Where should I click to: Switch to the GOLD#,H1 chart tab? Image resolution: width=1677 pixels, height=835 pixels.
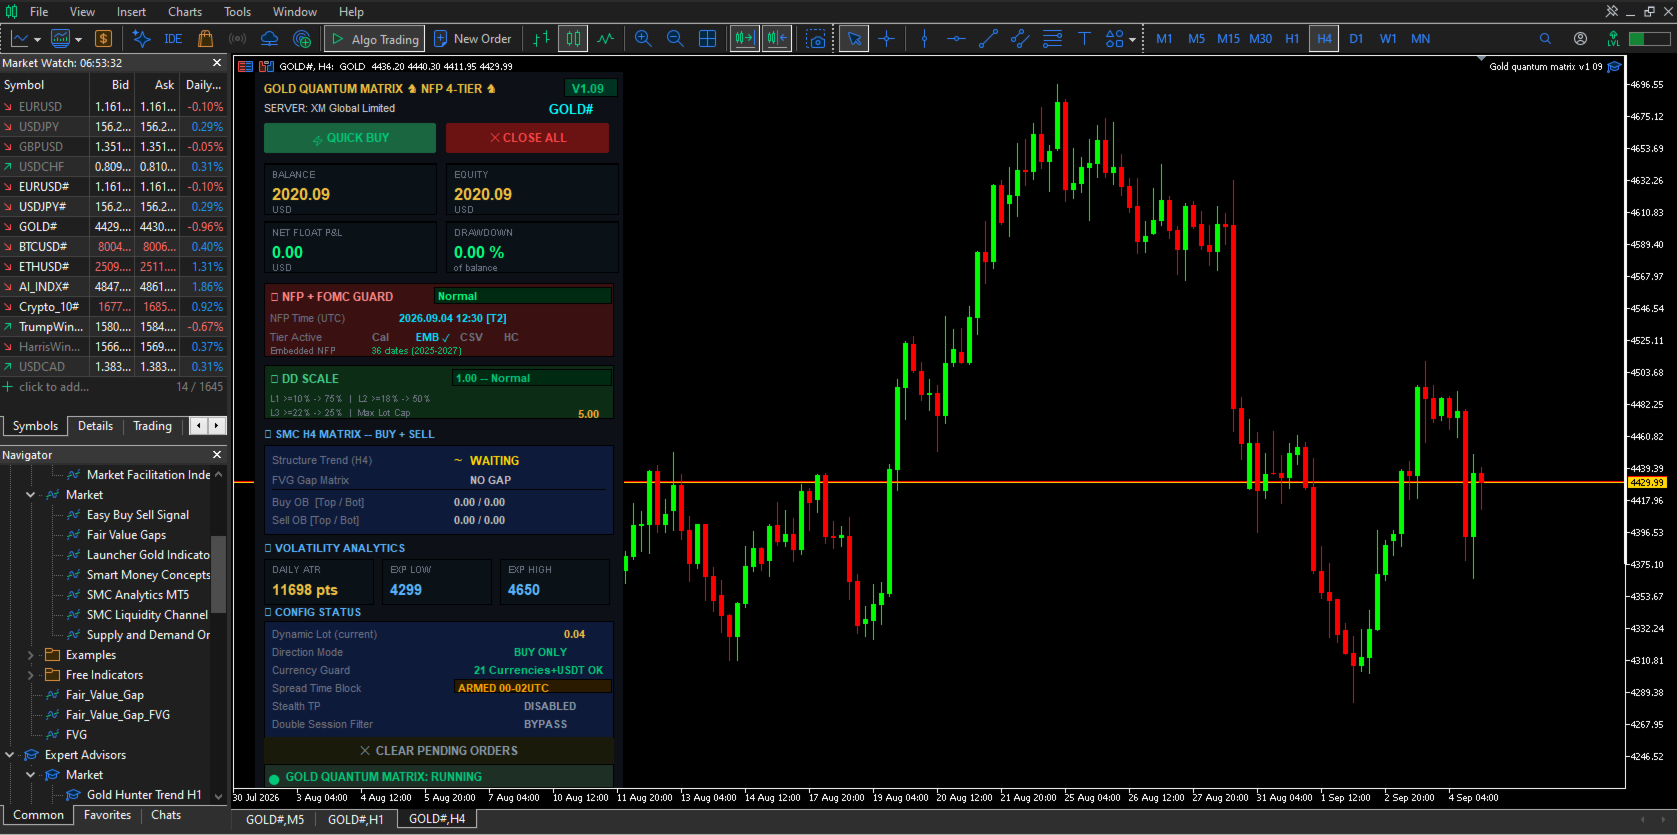click(x=355, y=819)
